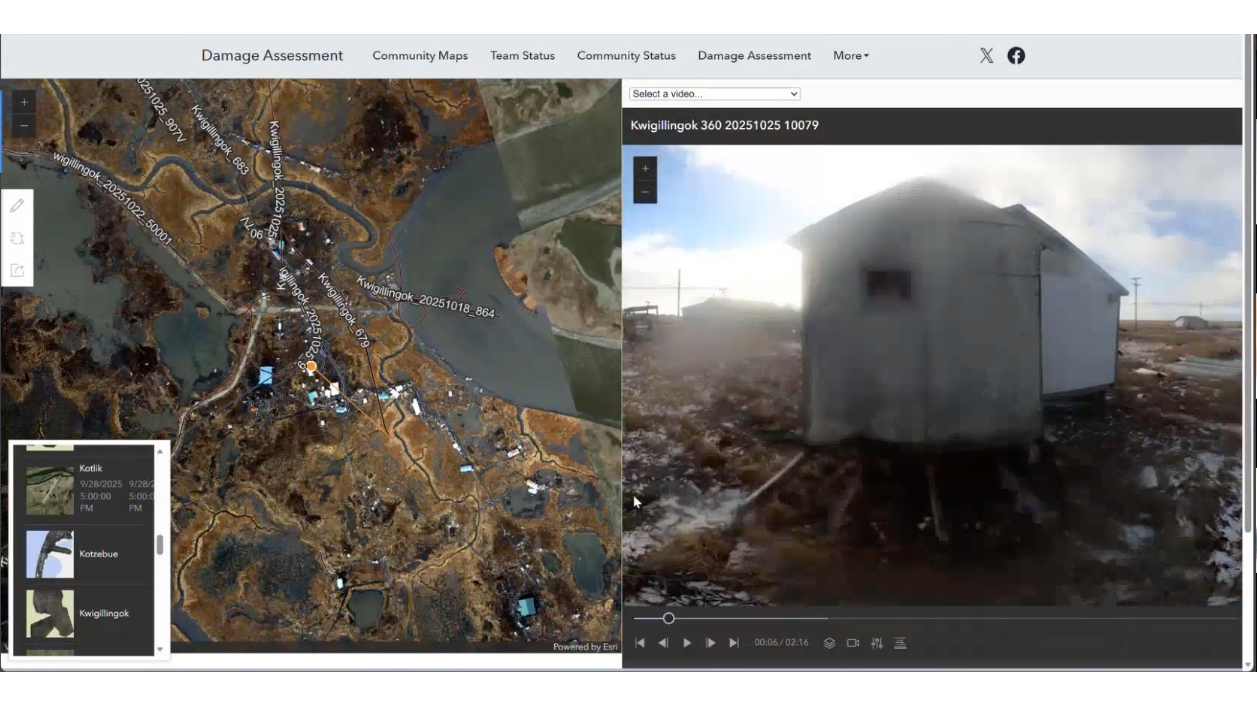Click the refresh layers icon below the pencil tool
Screen dimensions: 1257x707
16,238
